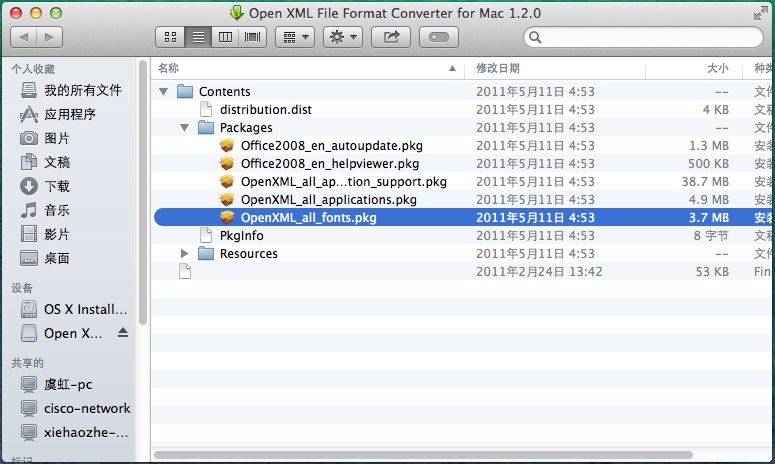Eject the Open X... volume
This screenshot has height=464, width=775.
[x=123, y=333]
